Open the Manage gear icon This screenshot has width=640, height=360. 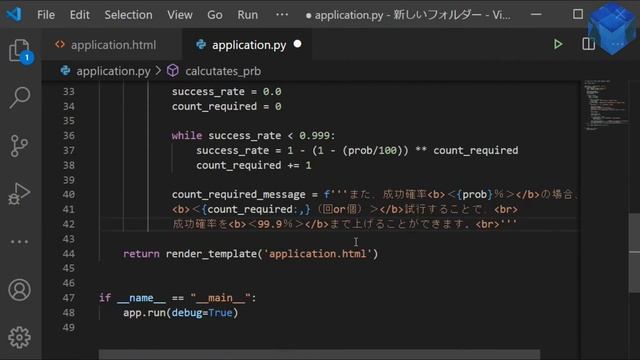tap(19, 337)
